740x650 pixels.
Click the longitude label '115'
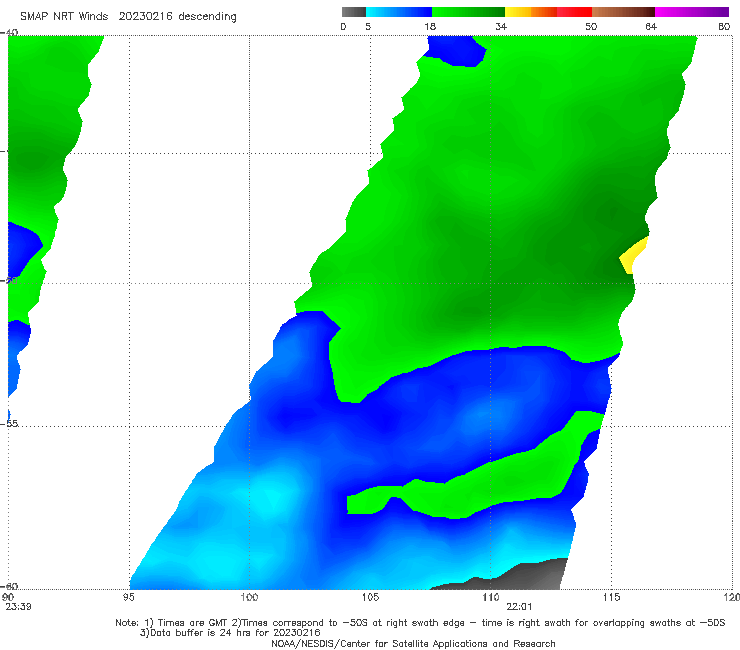[611, 597]
